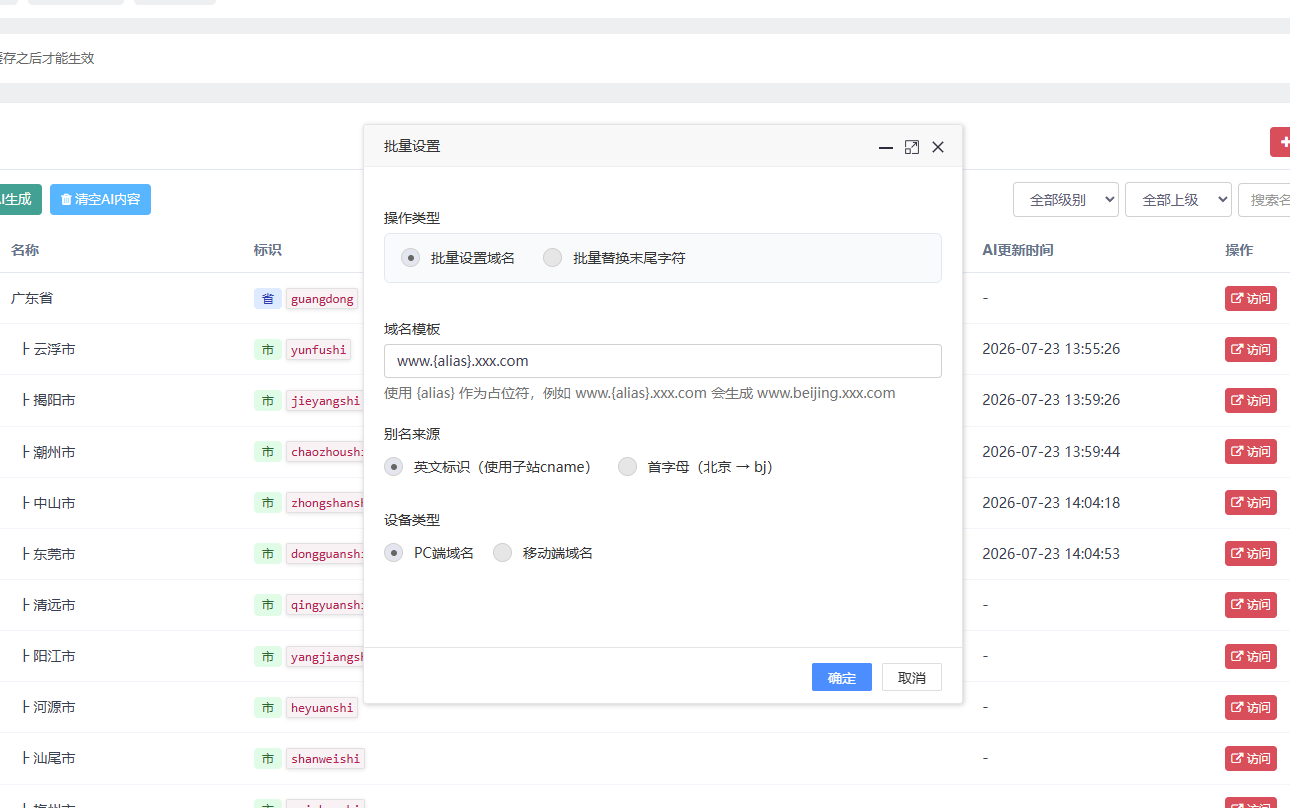Click the 市 badge in 云浮市 row
The image size is (1290, 808).
click(x=268, y=349)
